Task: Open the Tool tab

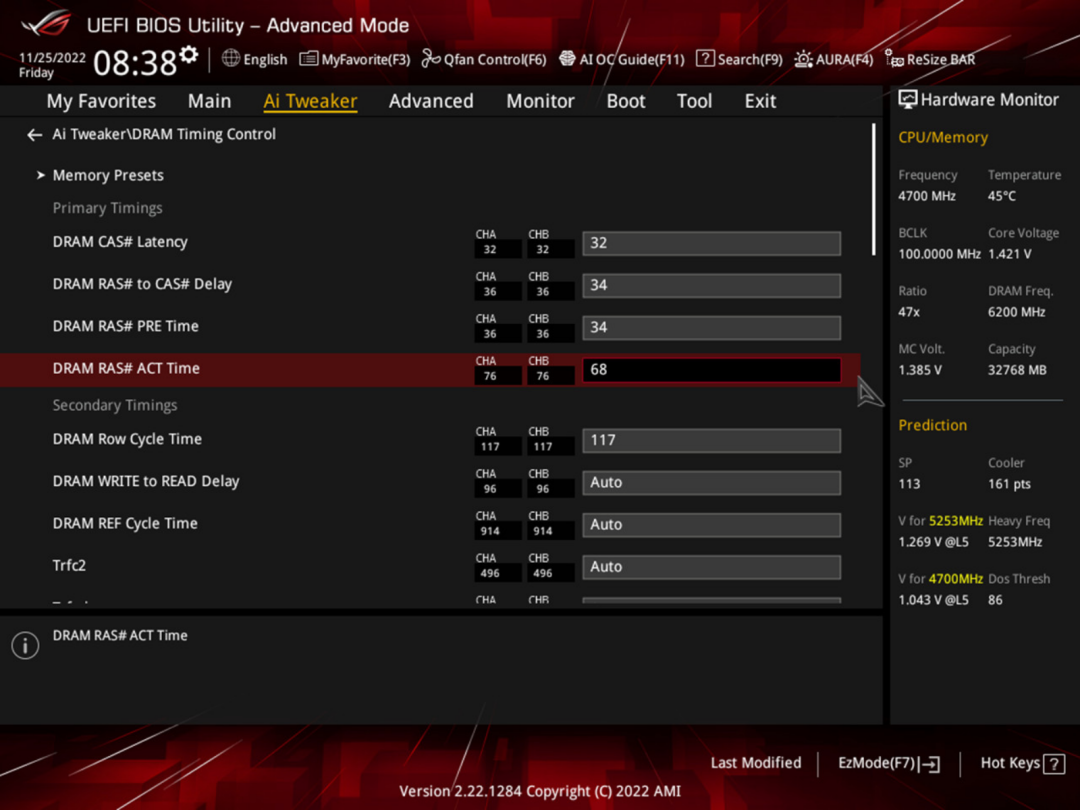Action: [694, 101]
